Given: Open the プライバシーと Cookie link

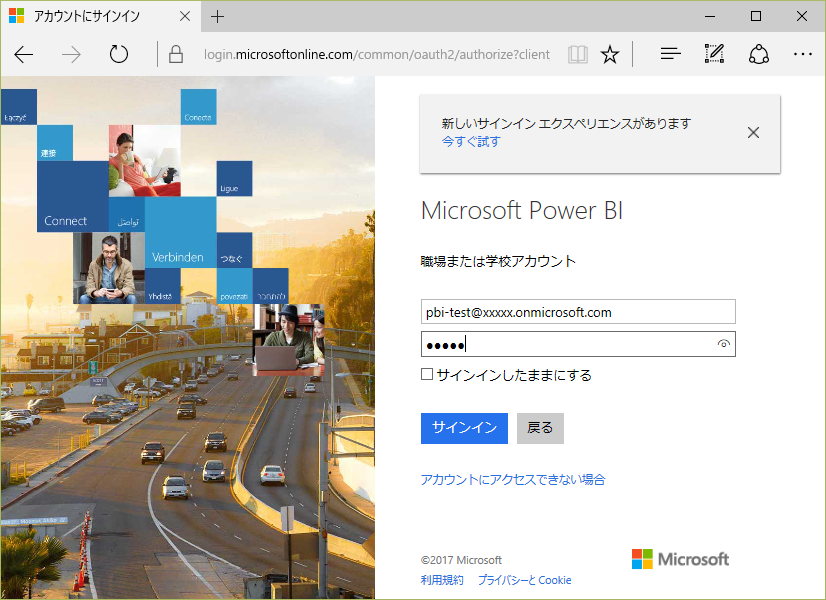Looking at the screenshot, I should 525,580.
